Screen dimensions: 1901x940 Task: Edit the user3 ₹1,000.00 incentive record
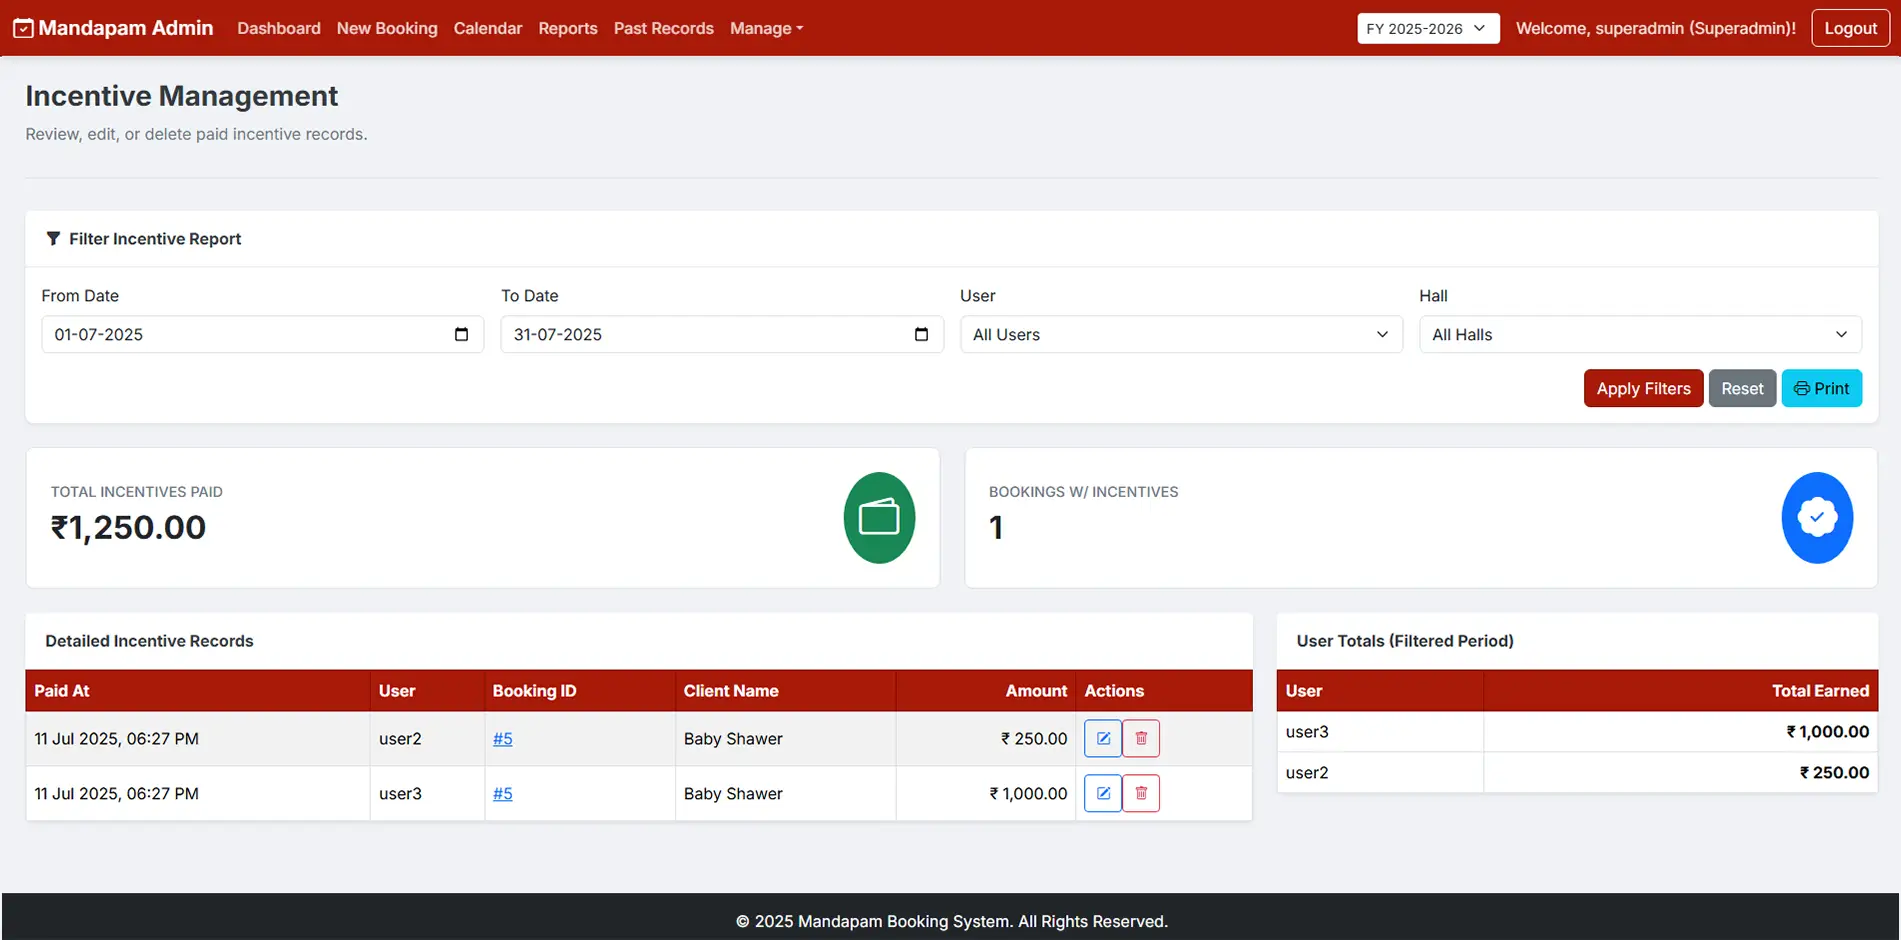pos(1103,793)
